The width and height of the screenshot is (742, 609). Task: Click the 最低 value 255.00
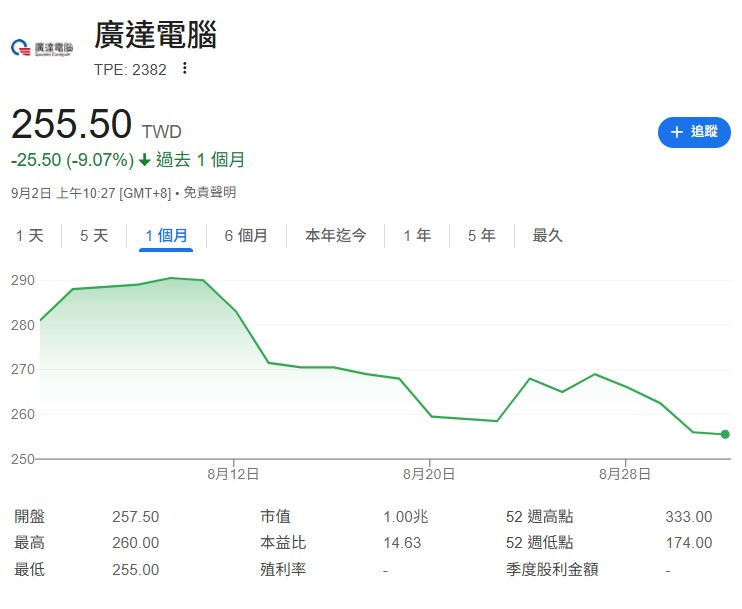(135, 570)
